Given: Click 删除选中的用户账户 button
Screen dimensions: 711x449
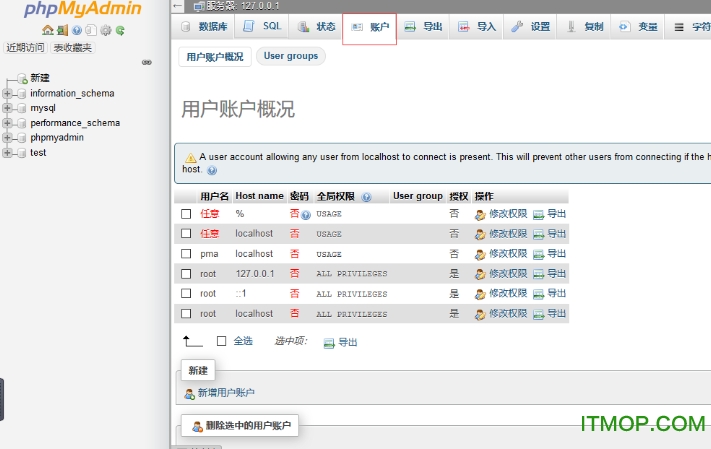Looking at the screenshot, I should coord(239,425).
